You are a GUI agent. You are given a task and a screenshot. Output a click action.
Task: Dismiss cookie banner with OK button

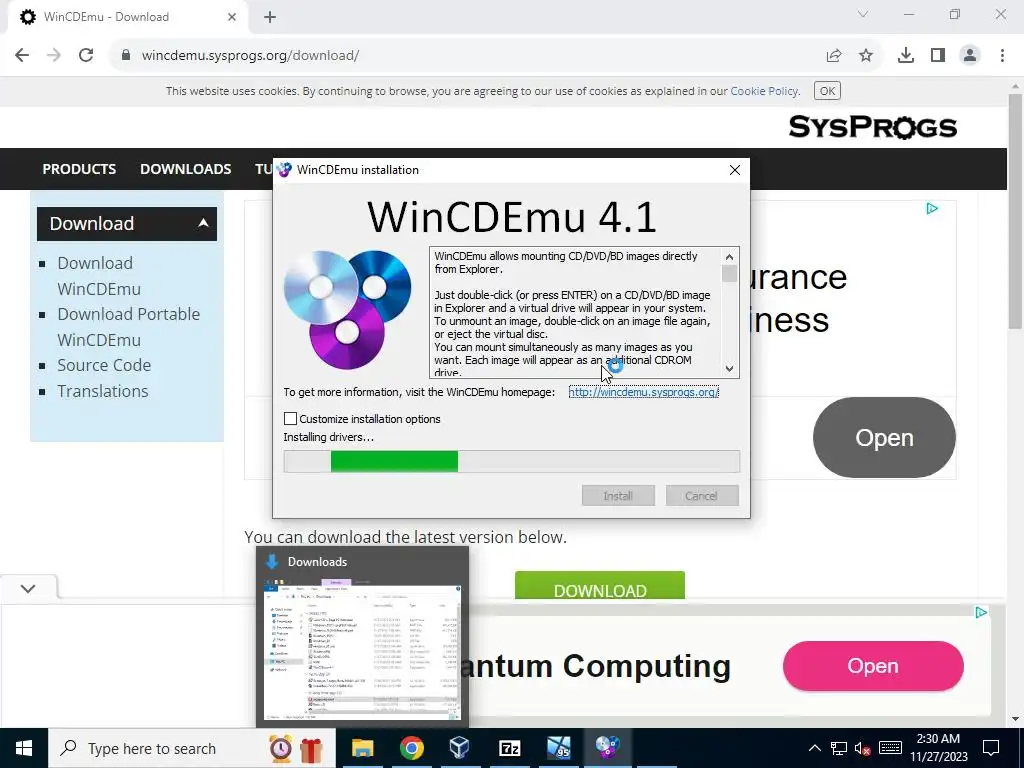click(827, 91)
